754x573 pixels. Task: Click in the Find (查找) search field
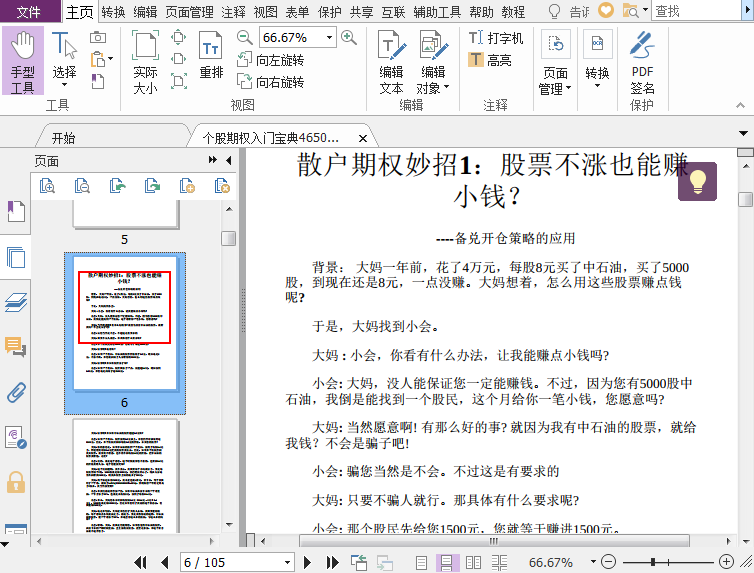696,11
